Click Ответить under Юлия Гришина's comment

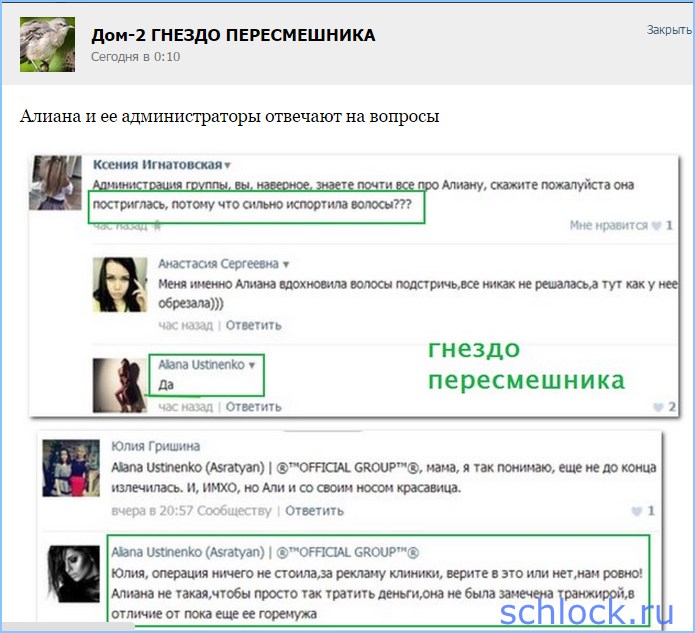(x=314, y=511)
